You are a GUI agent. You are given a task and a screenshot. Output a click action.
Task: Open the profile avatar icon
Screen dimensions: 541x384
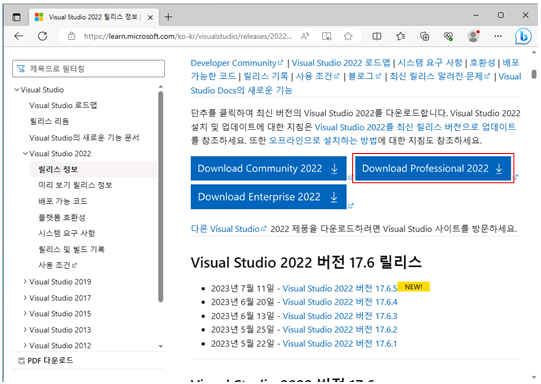473,36
